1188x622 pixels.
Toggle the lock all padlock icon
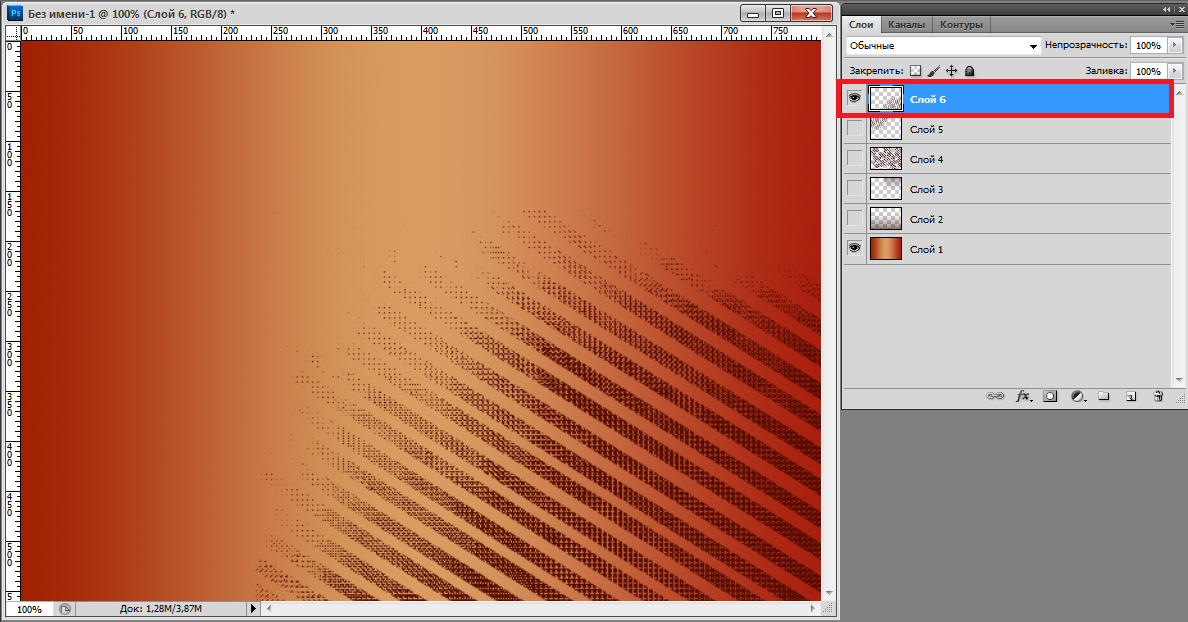[x=969, y=70]
